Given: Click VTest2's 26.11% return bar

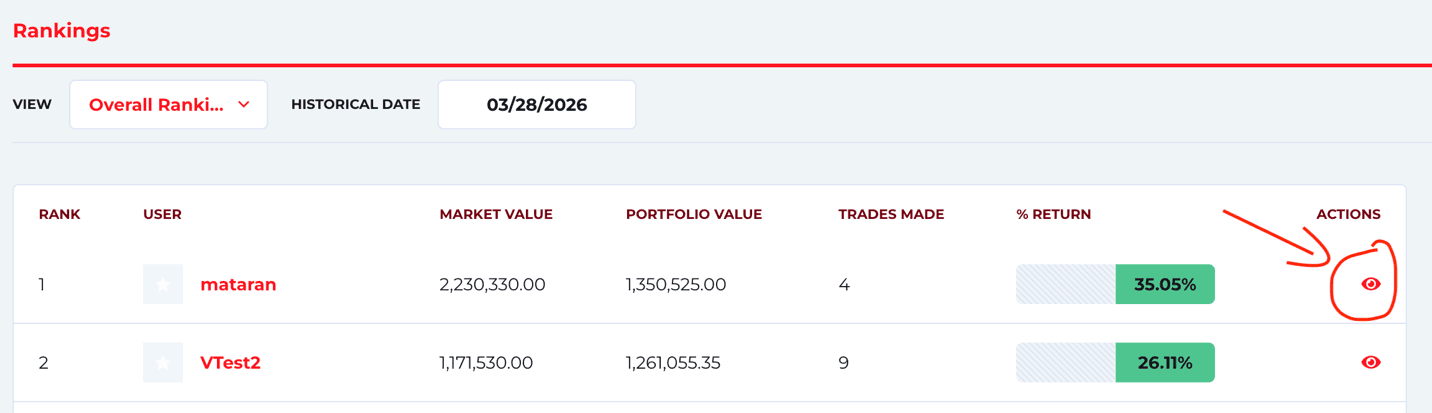Looking at the screenshot, I should (1115, 363).
